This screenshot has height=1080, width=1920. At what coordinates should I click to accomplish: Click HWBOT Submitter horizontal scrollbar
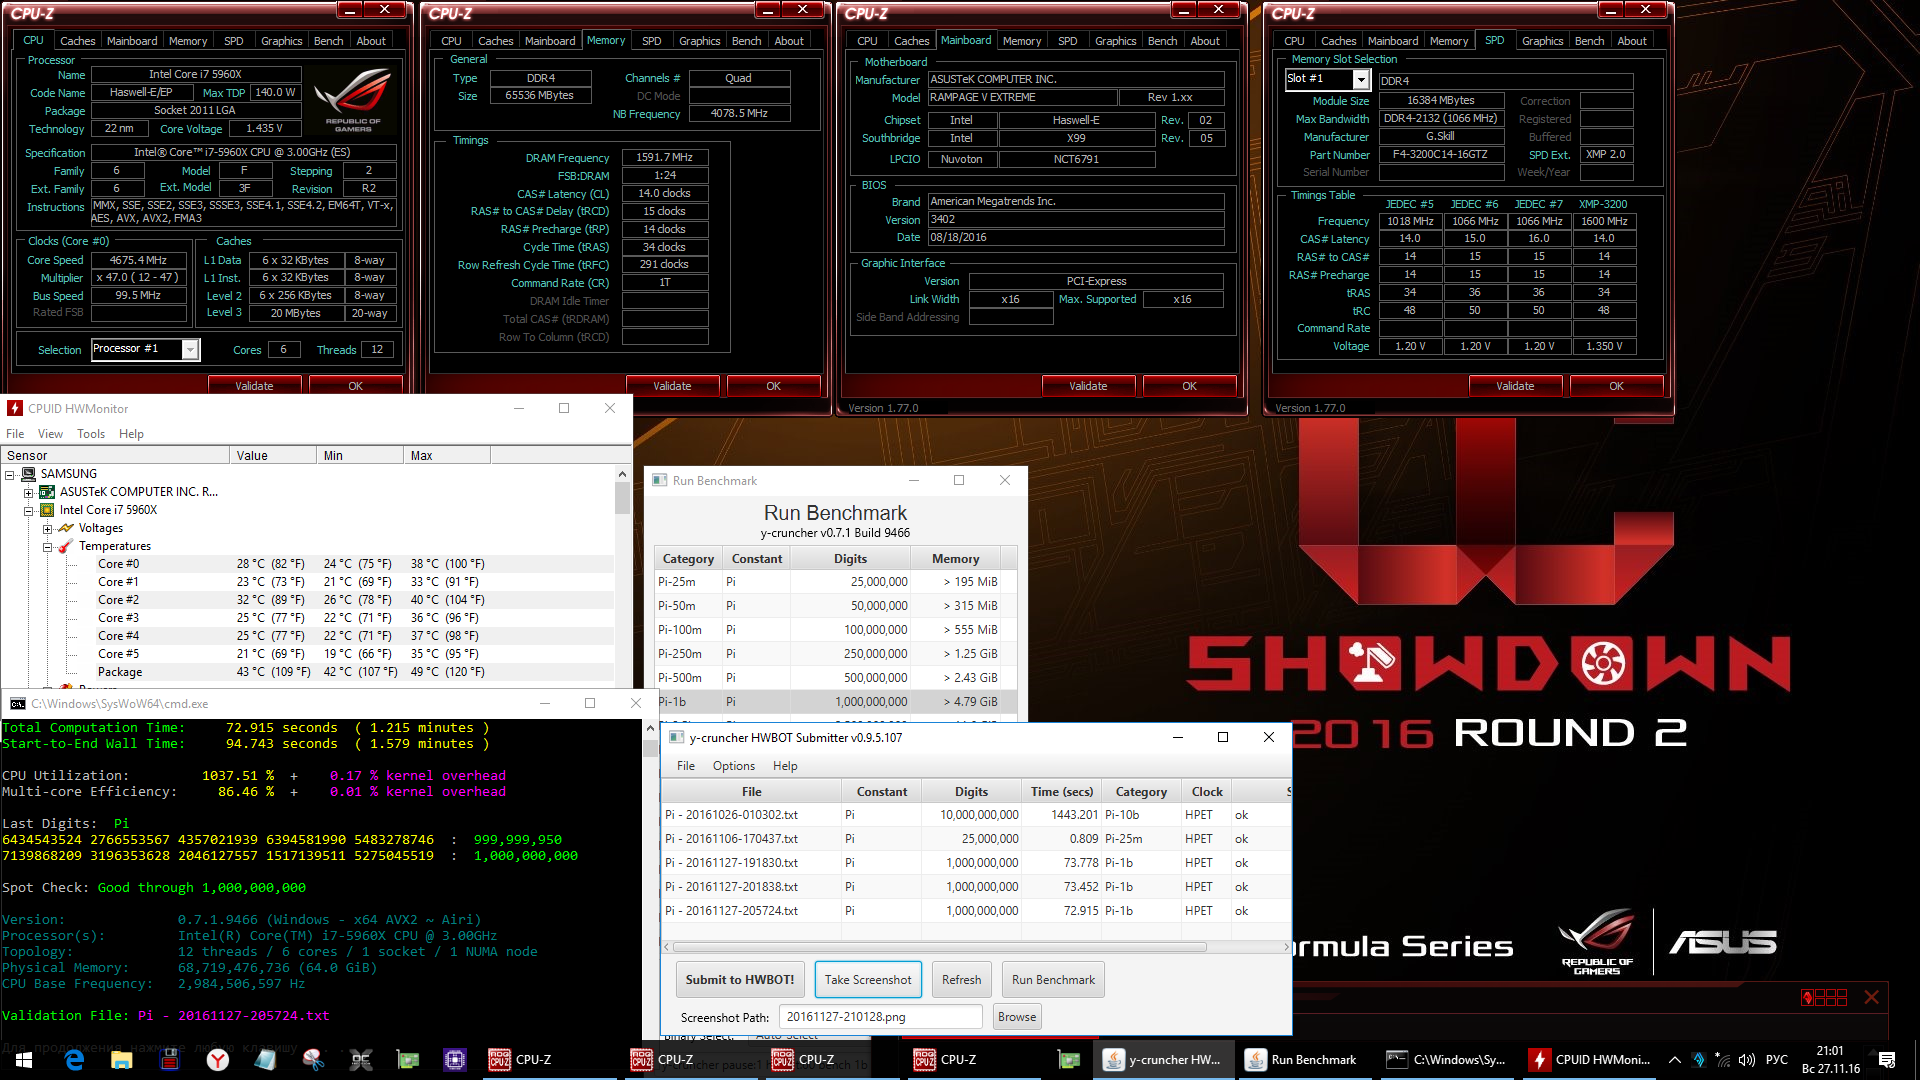(x=939, y=947)
